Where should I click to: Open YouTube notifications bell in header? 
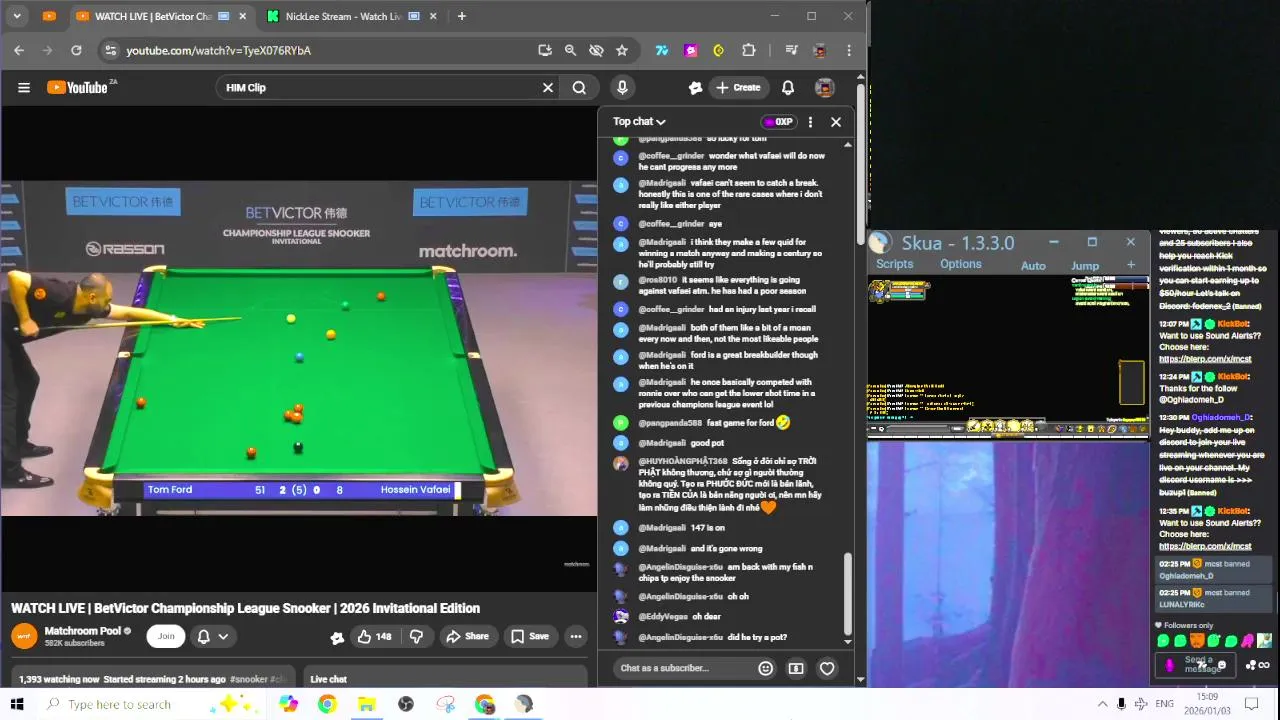[788, 88]
